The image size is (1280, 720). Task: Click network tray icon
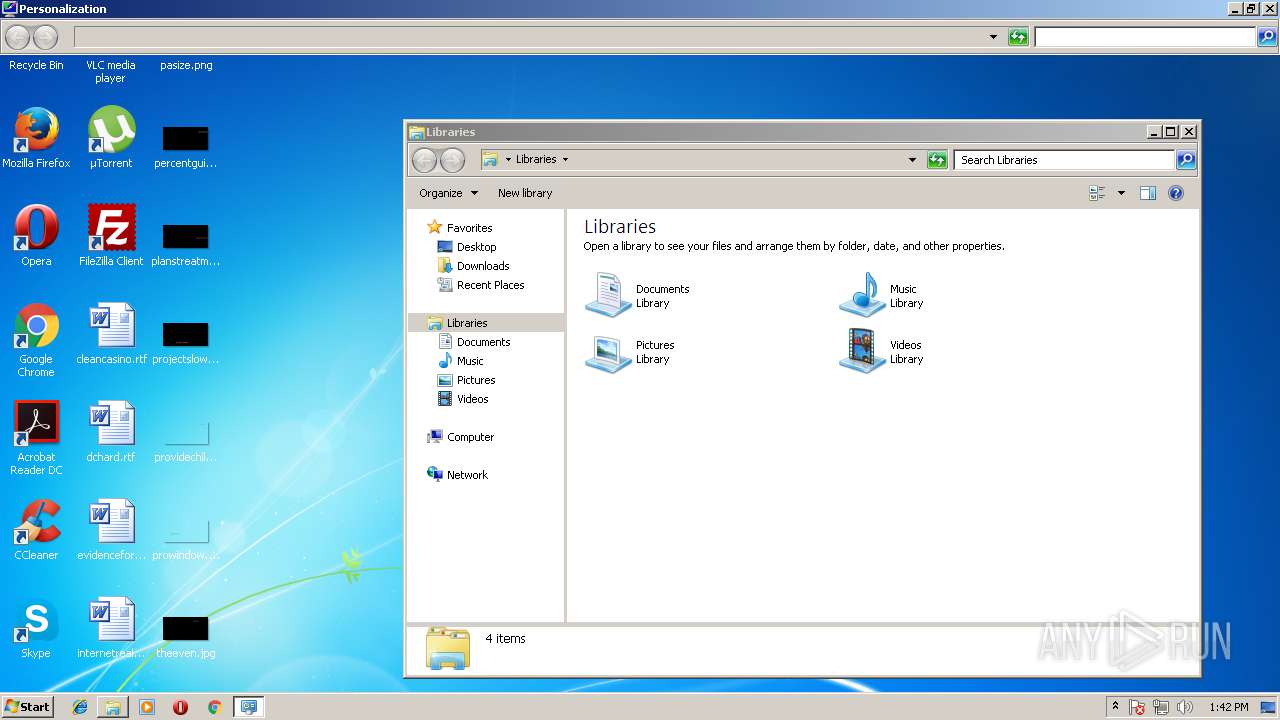click(x=1161, y=707)
